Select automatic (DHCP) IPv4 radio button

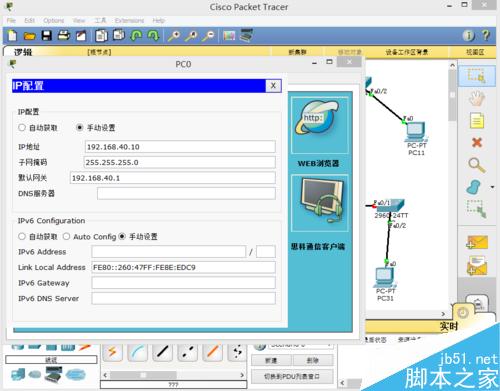click(x=22, y=127)
